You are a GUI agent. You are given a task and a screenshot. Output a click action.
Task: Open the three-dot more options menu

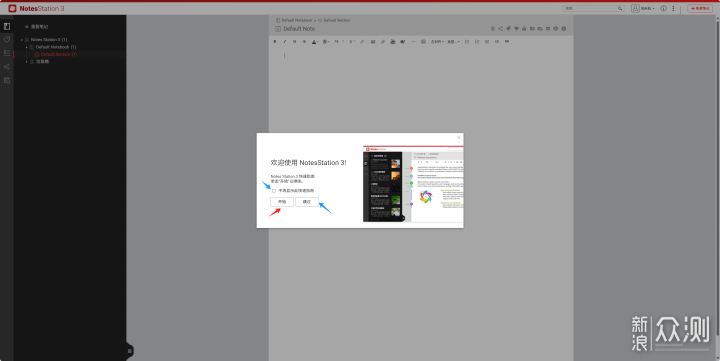point(674,8)
